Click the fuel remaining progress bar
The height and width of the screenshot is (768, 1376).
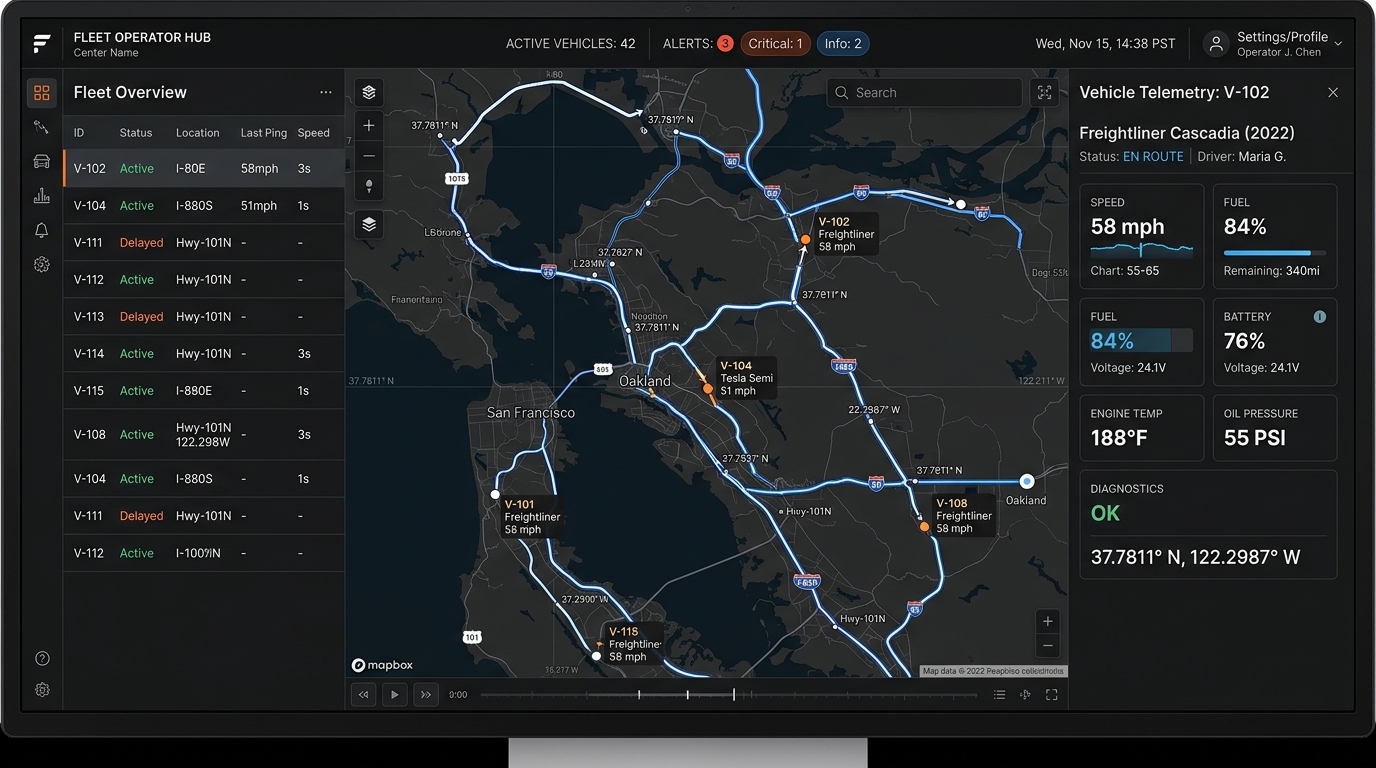tap(1275, 253)
